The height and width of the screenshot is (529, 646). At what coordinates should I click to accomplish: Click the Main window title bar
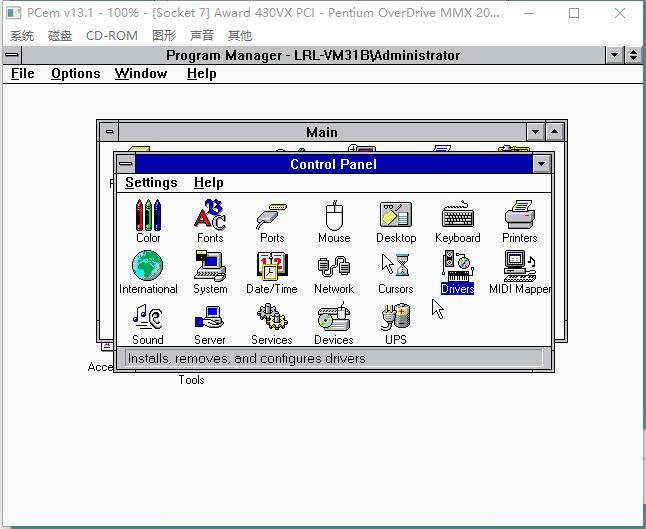tap(322, 132)
